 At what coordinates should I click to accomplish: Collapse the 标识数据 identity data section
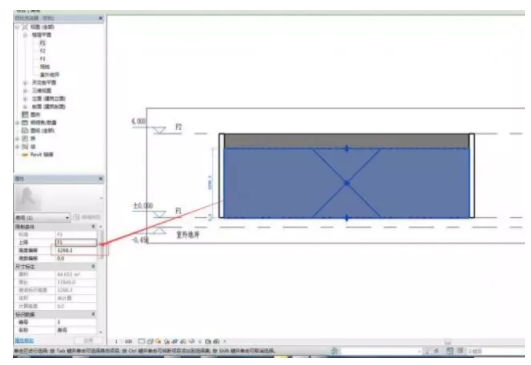(93, 315)
